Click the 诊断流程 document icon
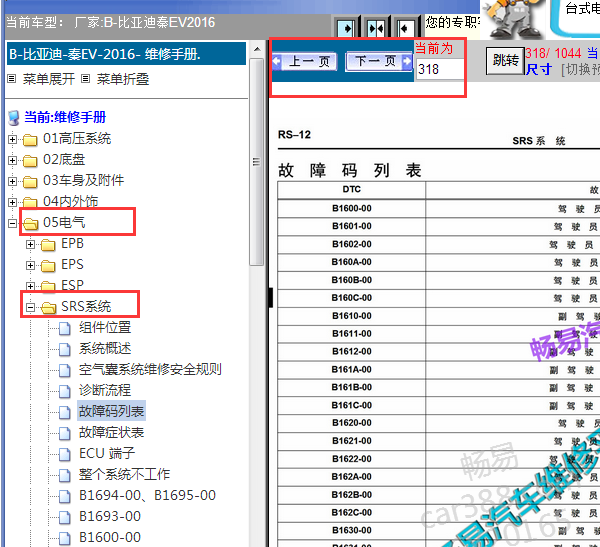Screen dimensions: 600x547 pyautogui.click(x=65, y=391)
